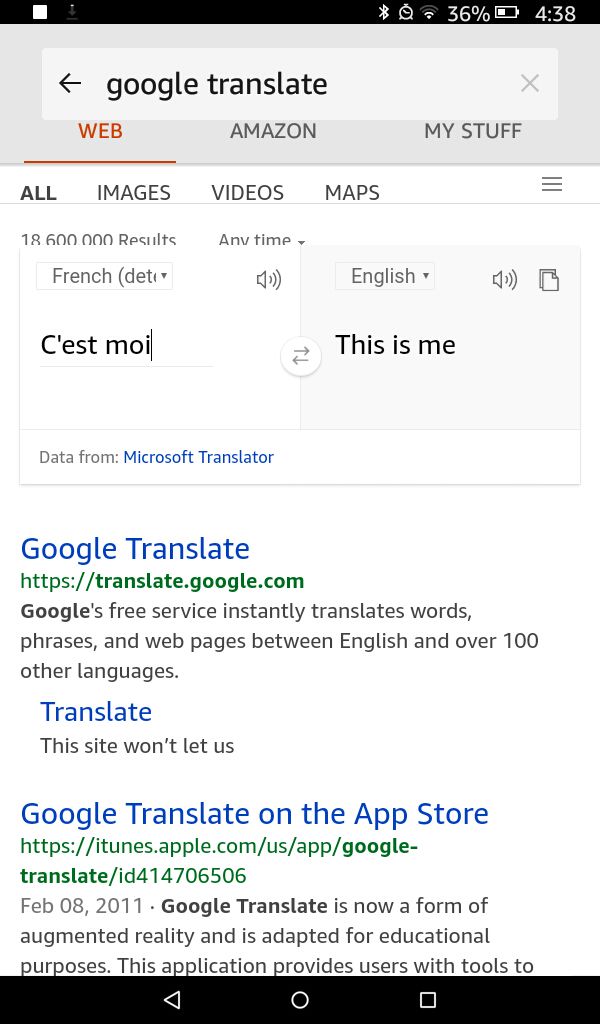Expand the Any time filter

tap(262, 240)
